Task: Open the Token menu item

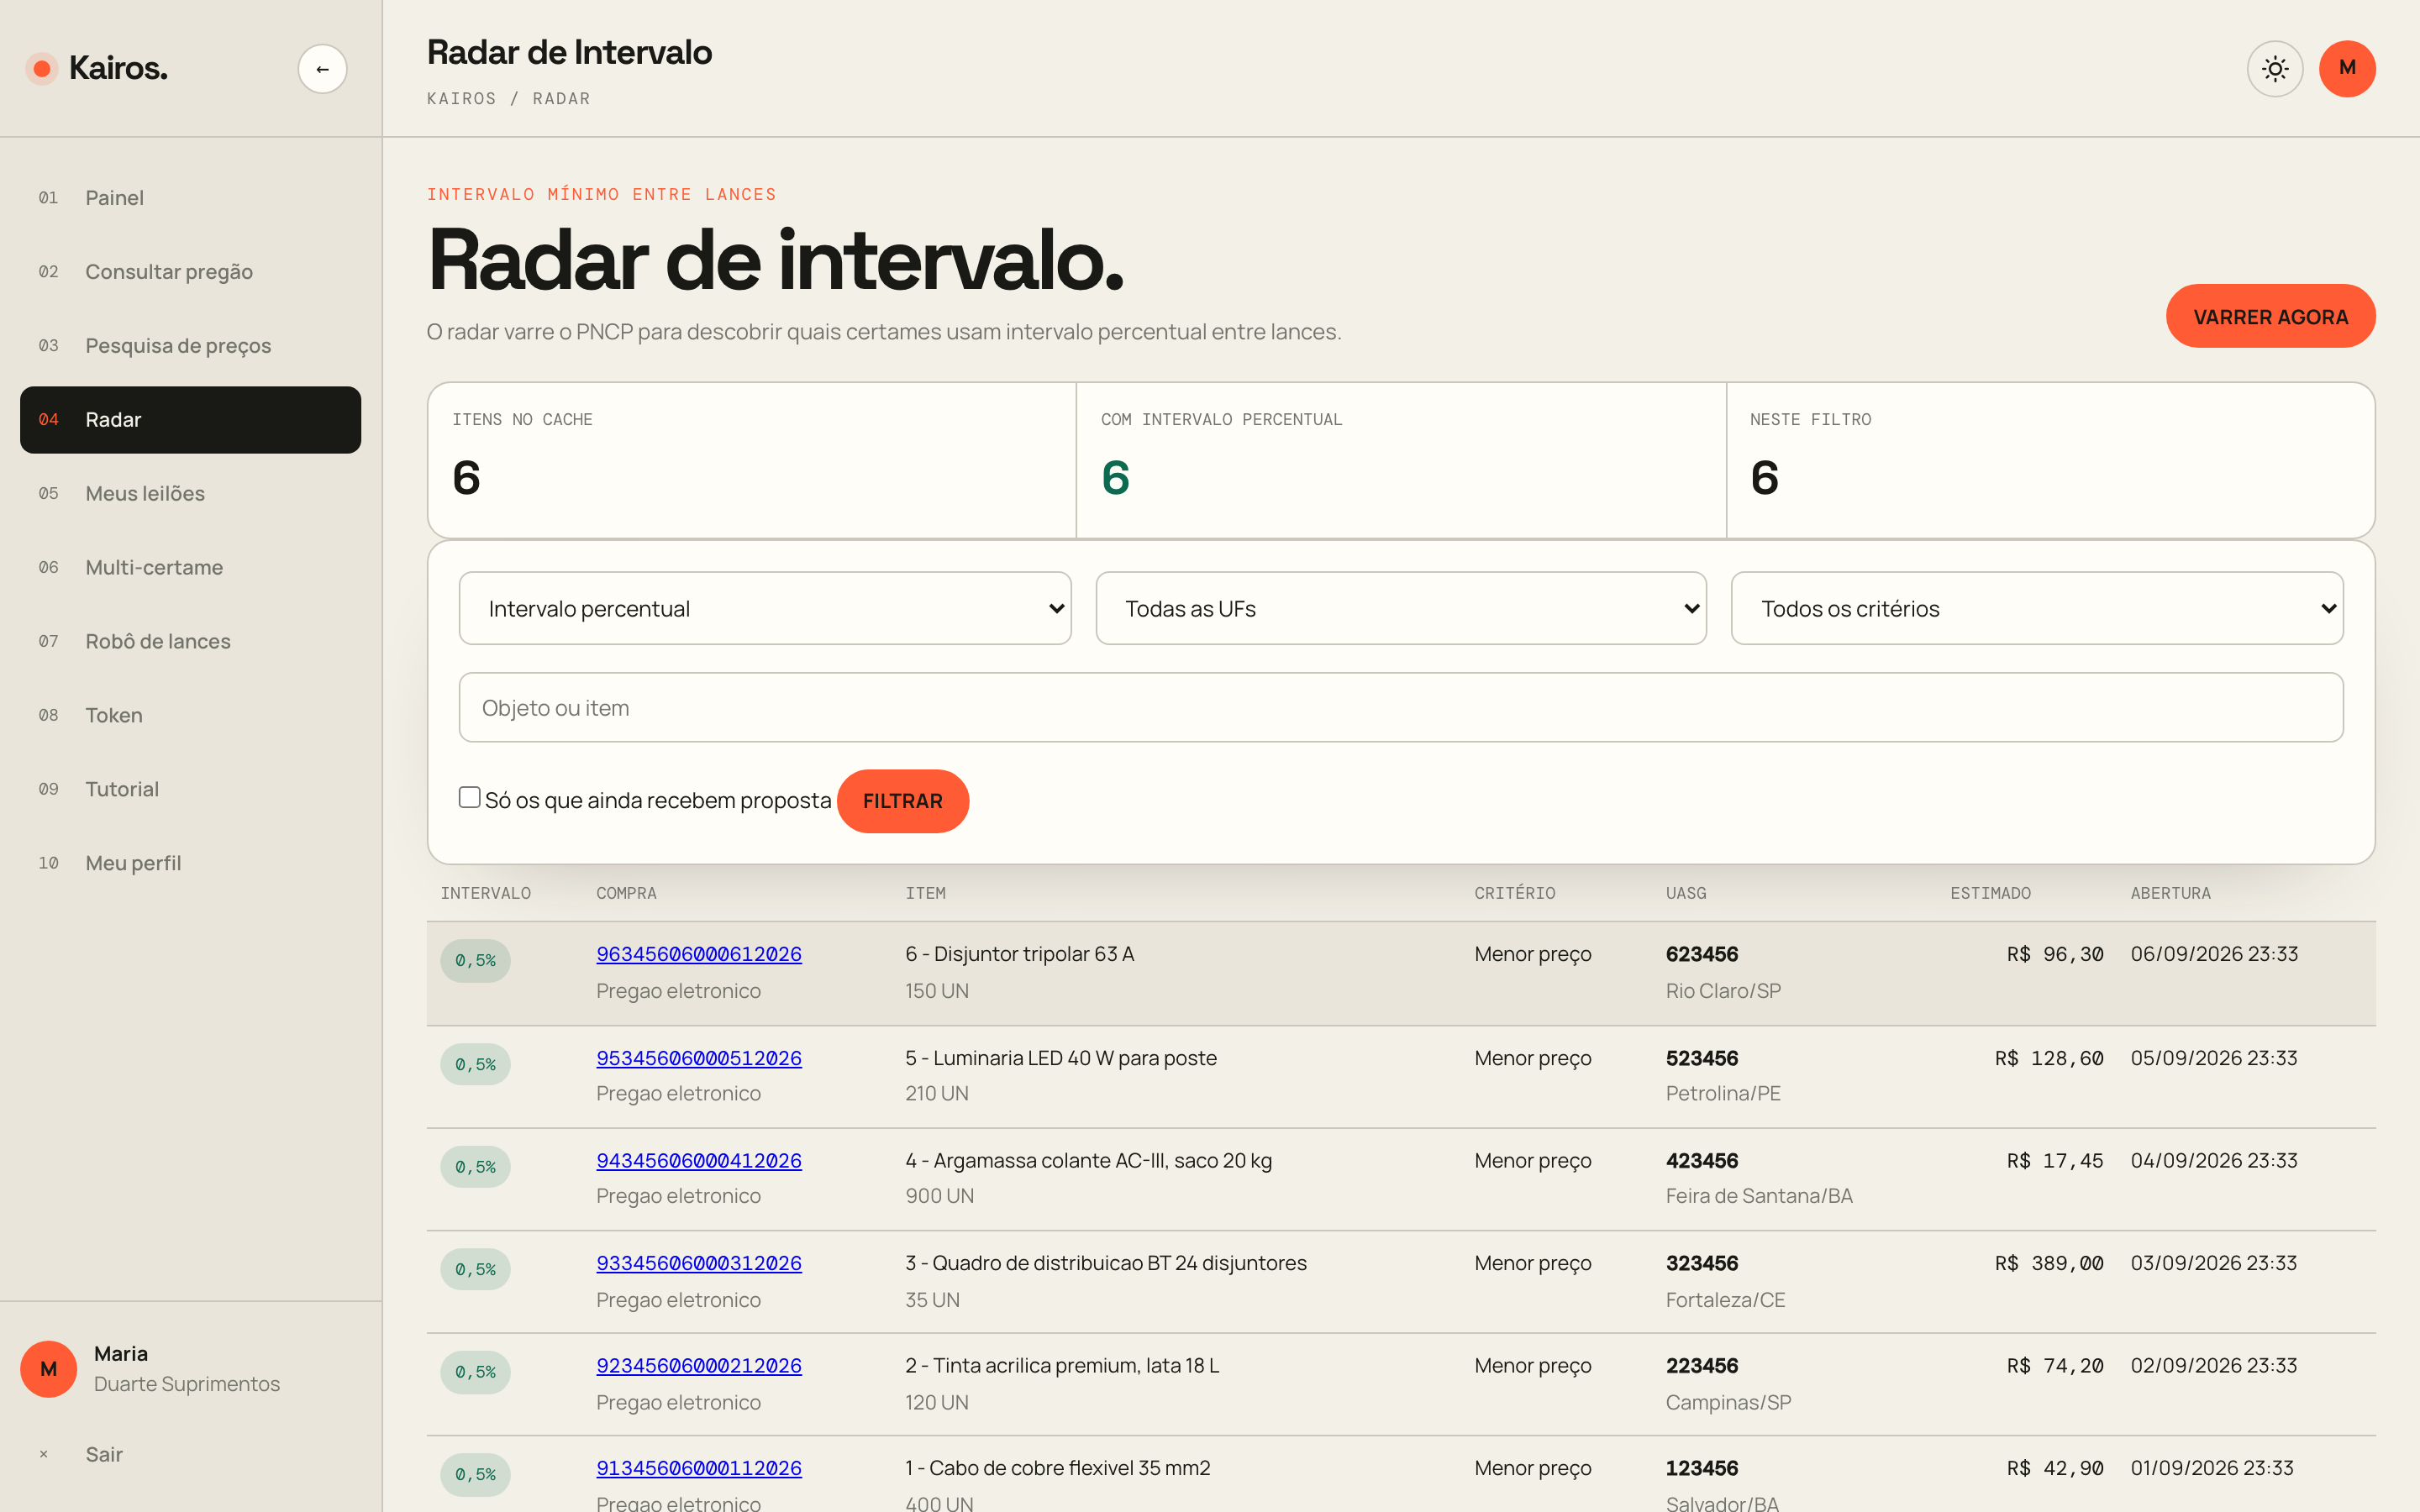Action: [x=190, y=716]
